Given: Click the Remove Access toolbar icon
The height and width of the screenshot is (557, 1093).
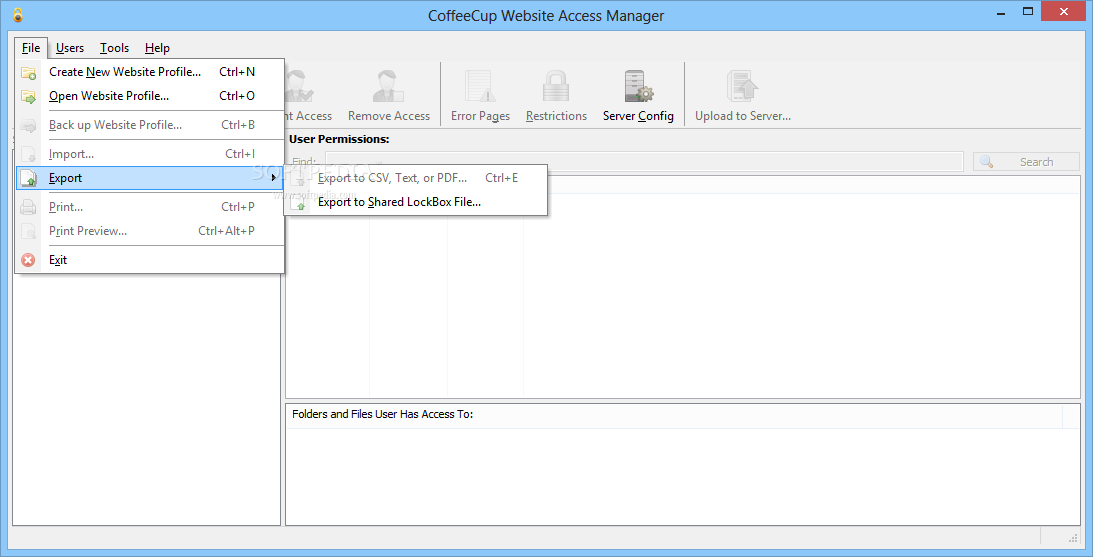Looking at the screenshot, I should pos(388,86).
